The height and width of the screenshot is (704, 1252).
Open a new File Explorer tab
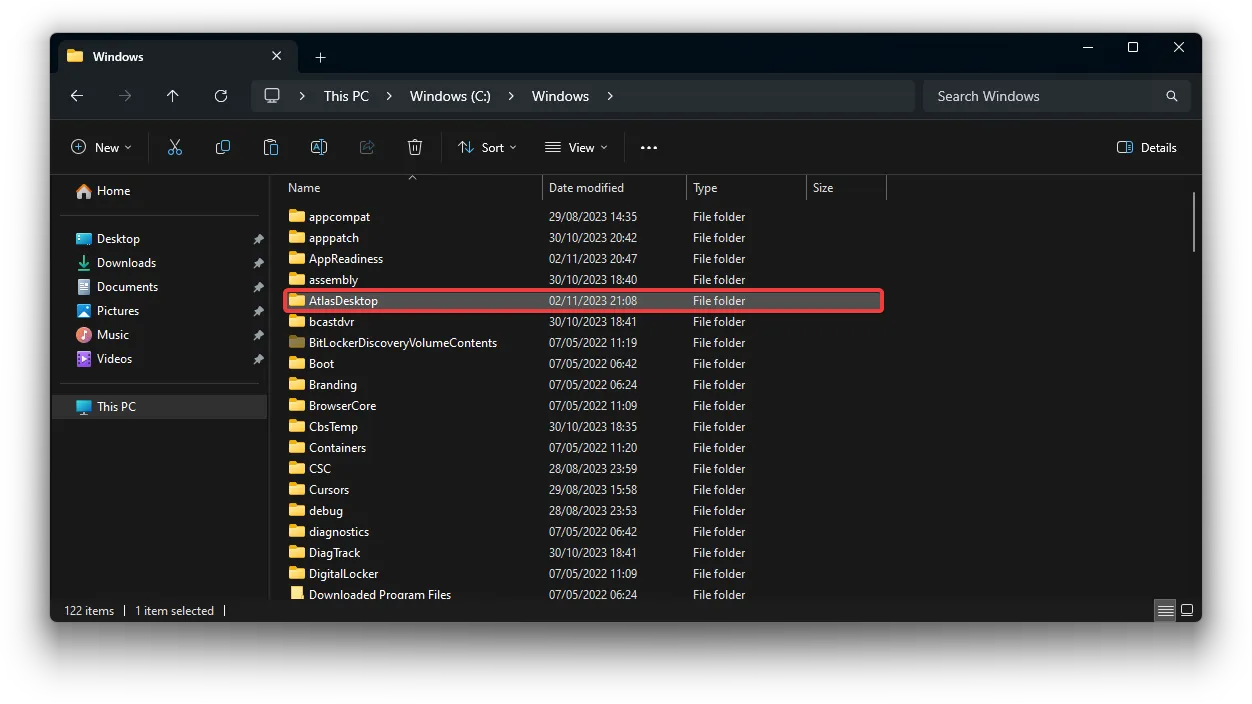point(320,57)
